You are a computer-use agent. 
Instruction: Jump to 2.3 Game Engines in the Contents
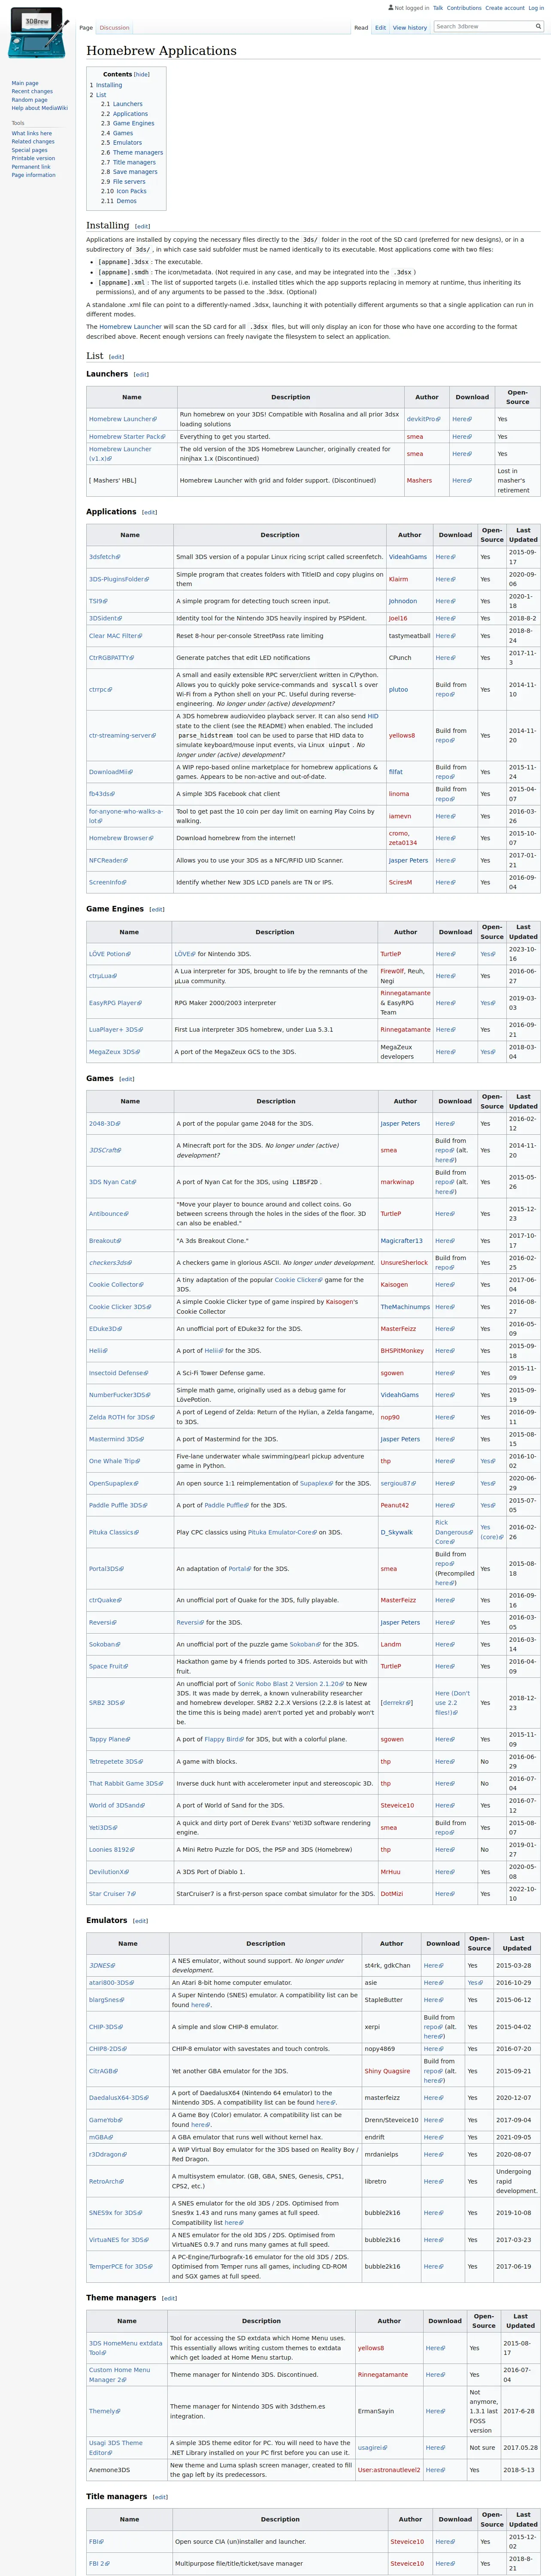tap(128, 123)
